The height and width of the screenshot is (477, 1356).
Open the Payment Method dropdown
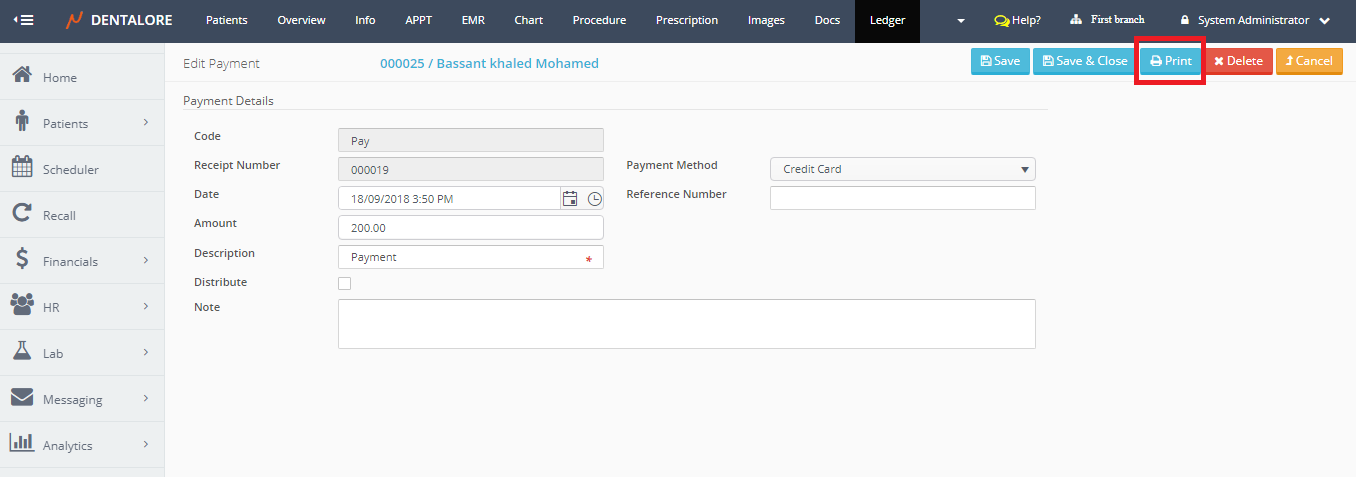pyautogui.click(x=902, y=169)
